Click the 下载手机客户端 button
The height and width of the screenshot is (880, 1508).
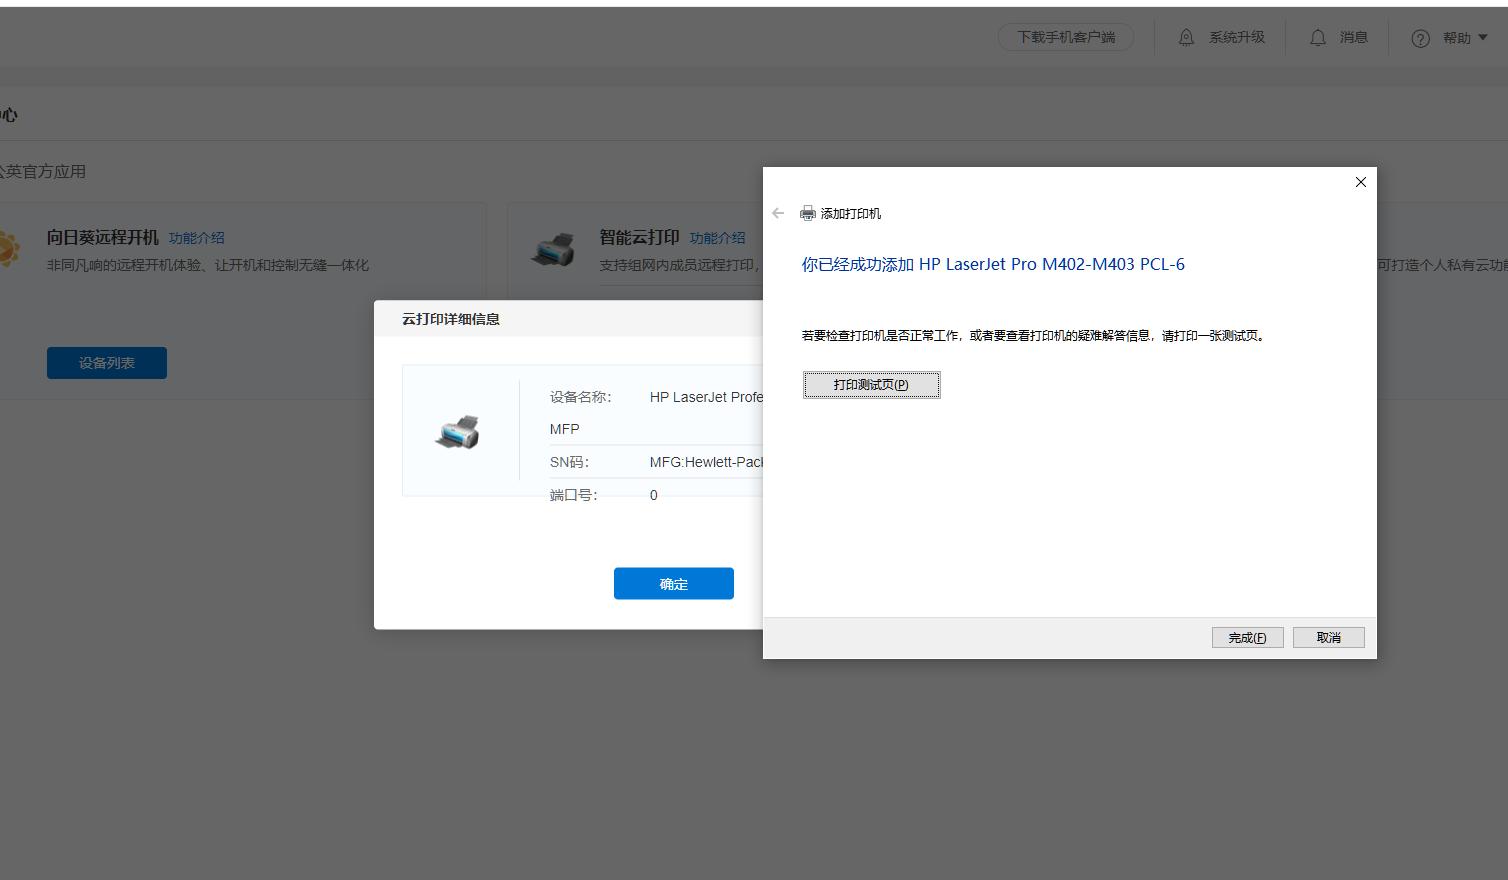point(1066,37)
